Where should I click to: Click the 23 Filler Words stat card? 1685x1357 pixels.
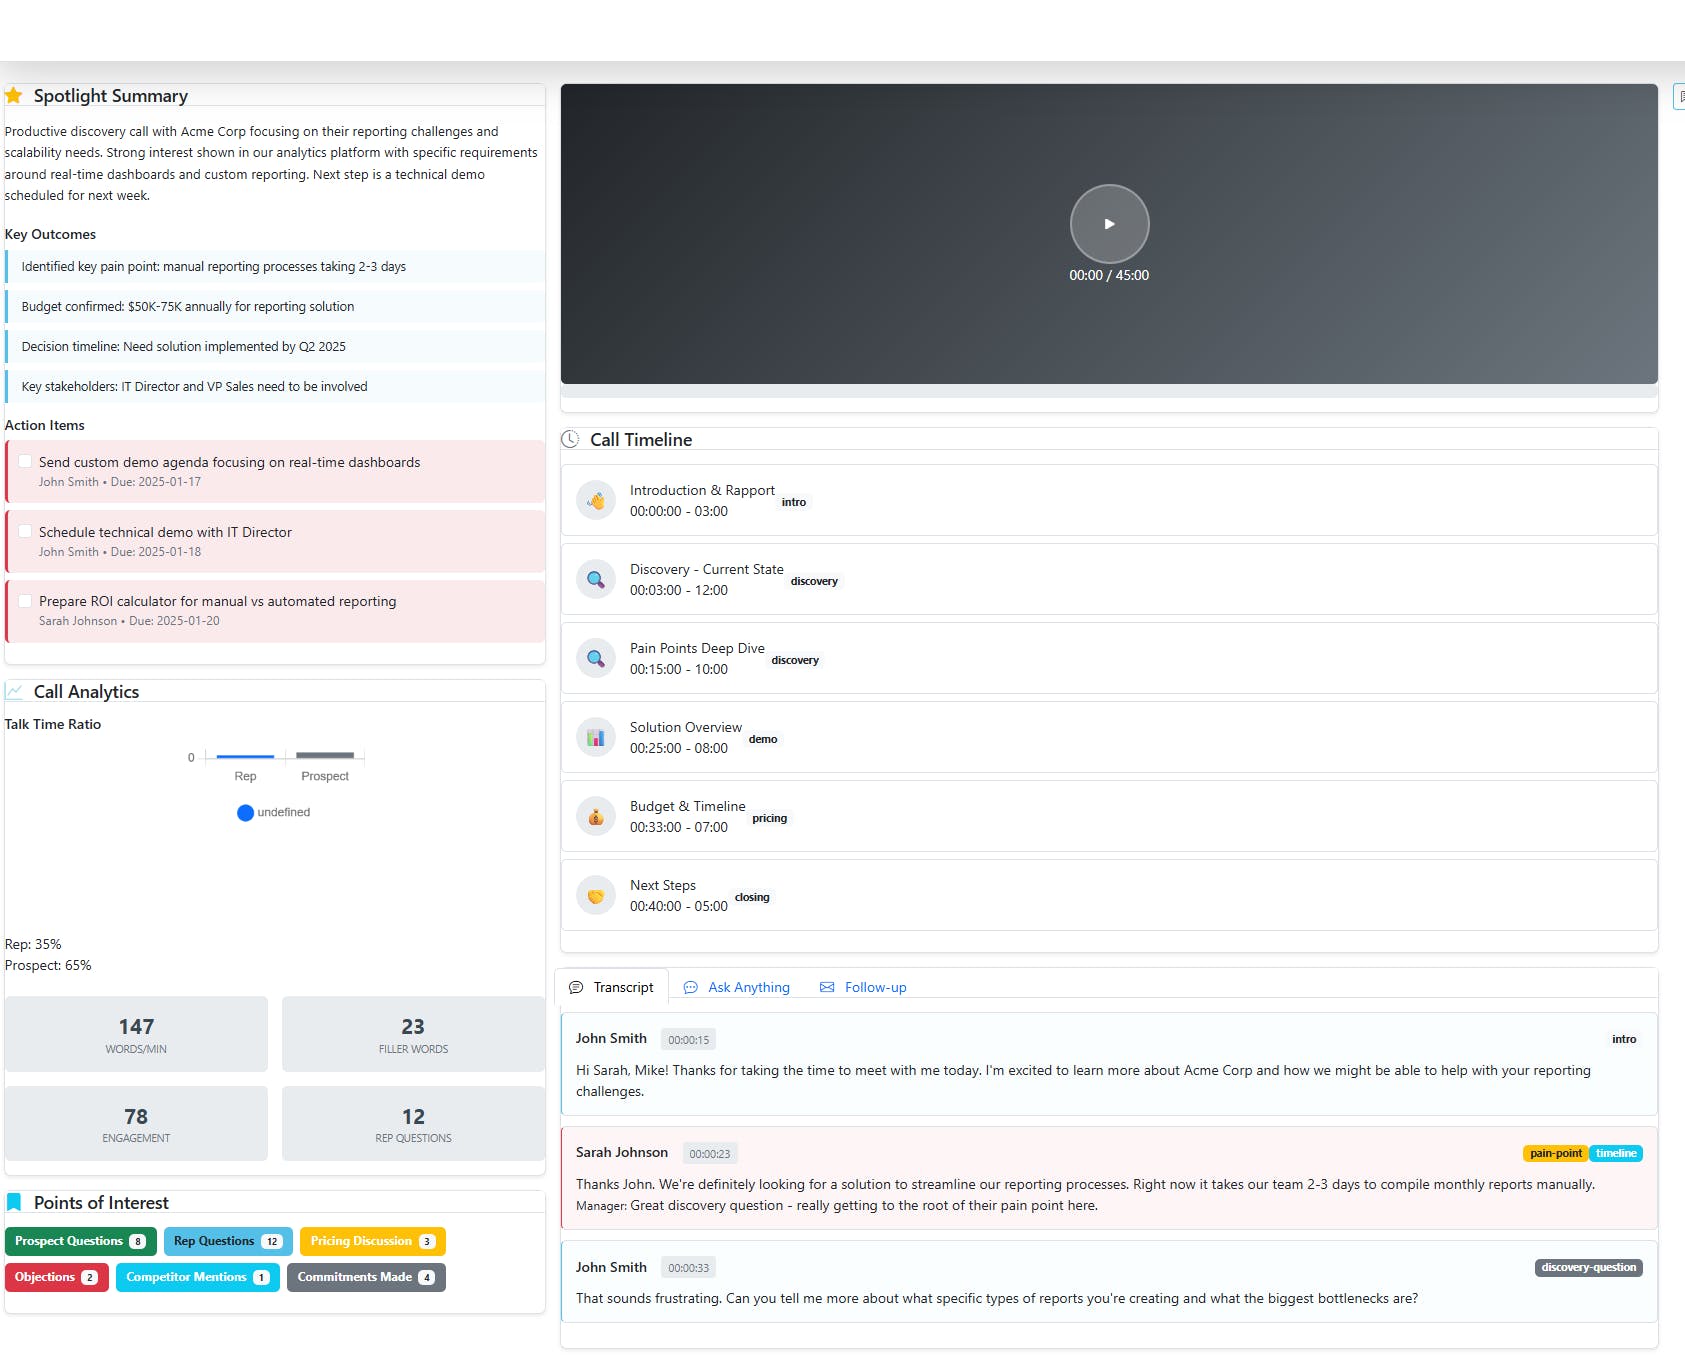coord(413,1034)
